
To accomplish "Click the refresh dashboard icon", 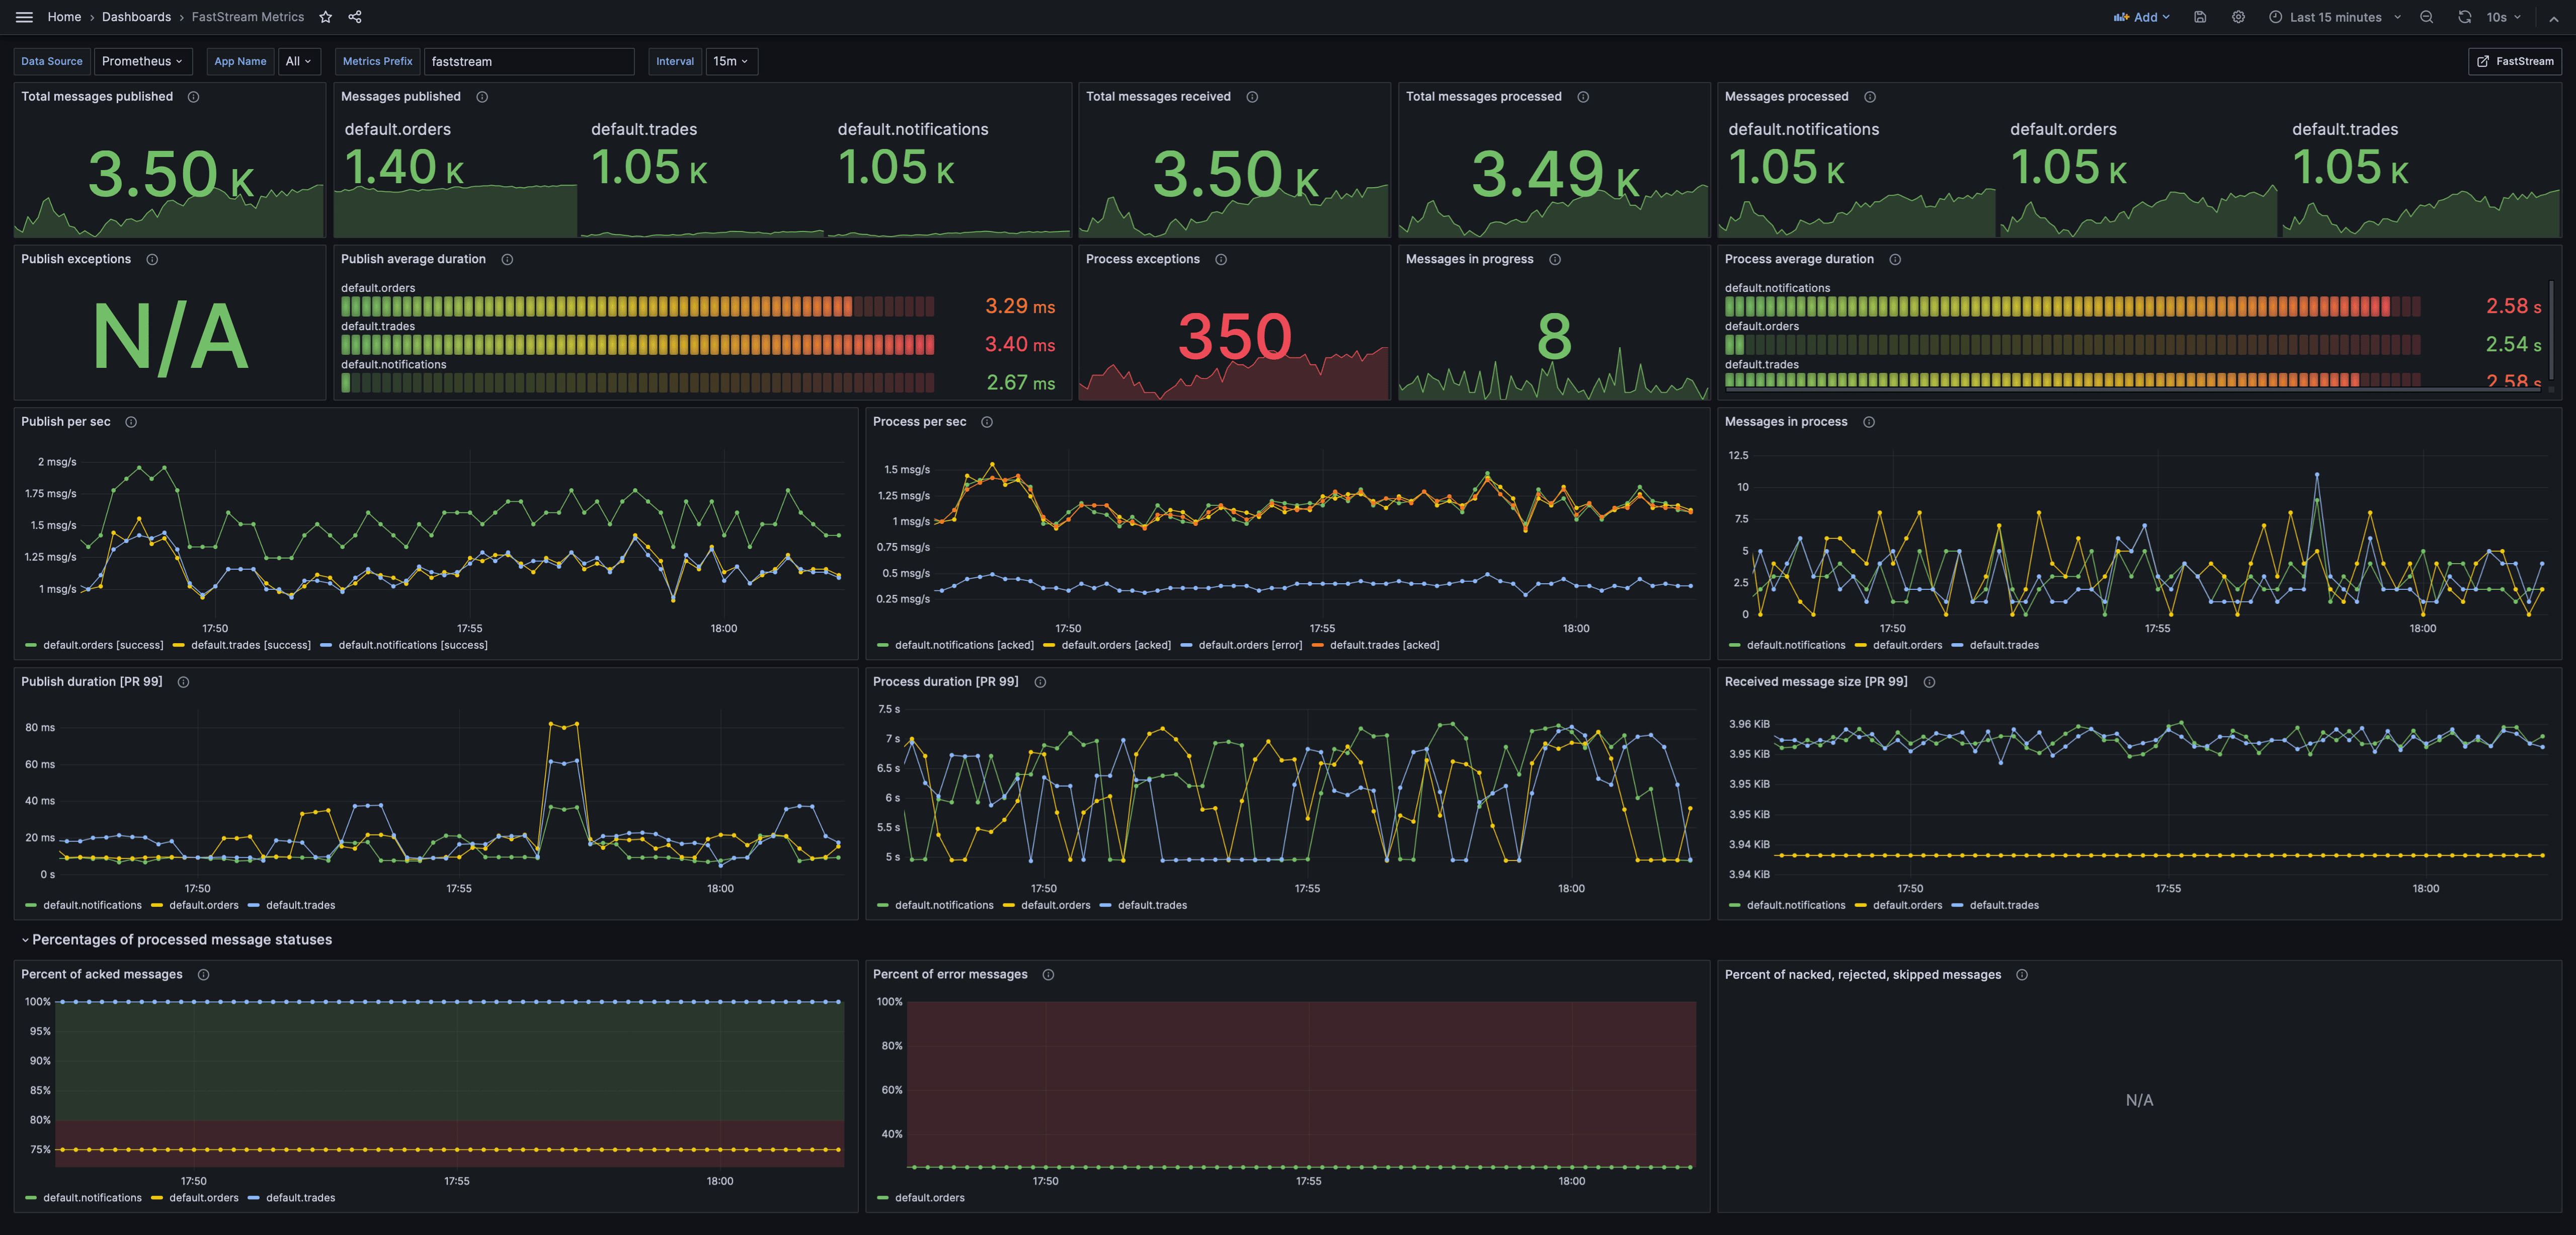I will click(2463, 17).
